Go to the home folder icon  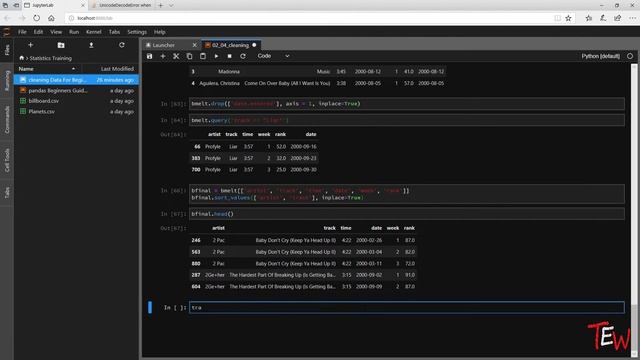22,58
